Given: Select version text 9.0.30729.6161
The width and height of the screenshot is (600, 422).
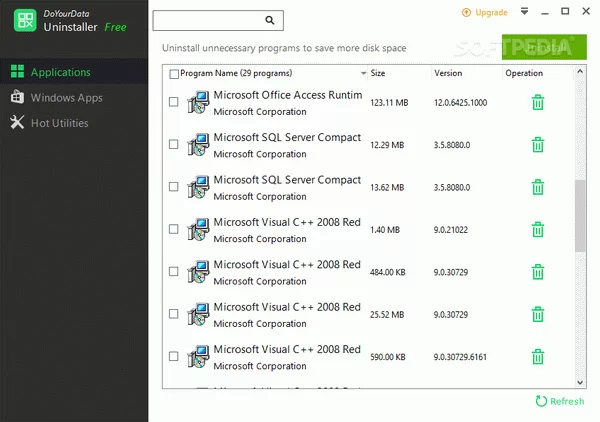Looking at the screenshot, I should tap(460, 357).
